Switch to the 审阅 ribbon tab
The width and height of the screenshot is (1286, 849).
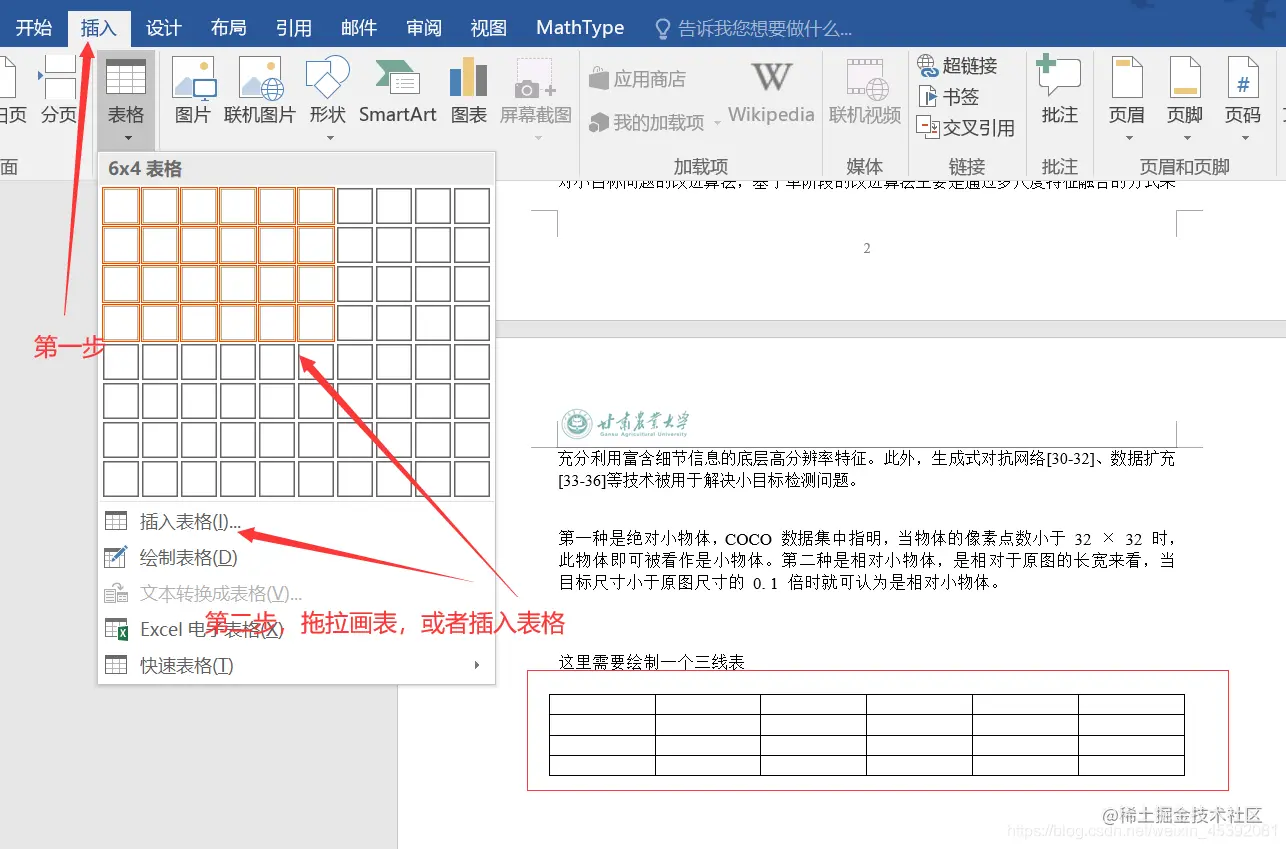(x=423, y=27)
